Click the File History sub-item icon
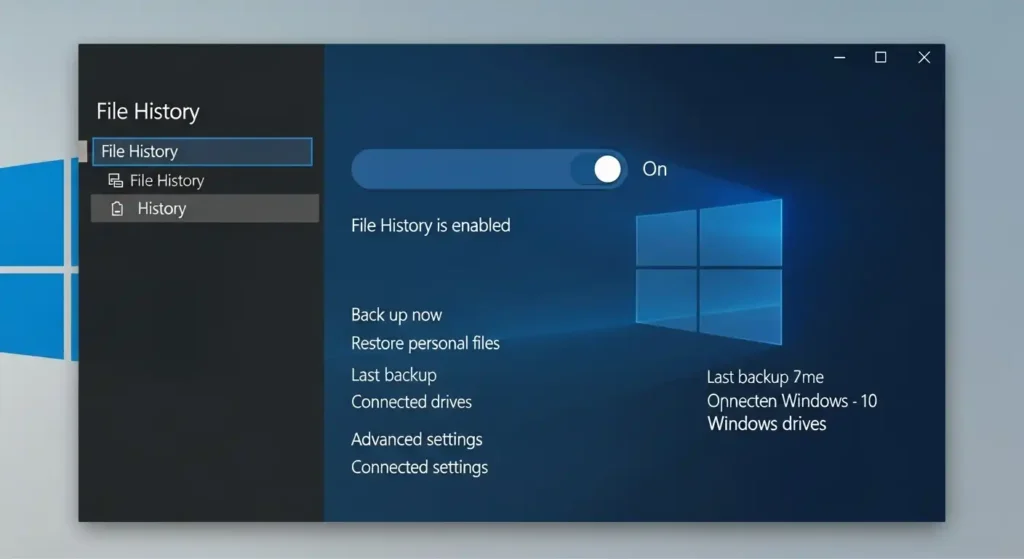1024x559 pixels. tap(116, 180)
